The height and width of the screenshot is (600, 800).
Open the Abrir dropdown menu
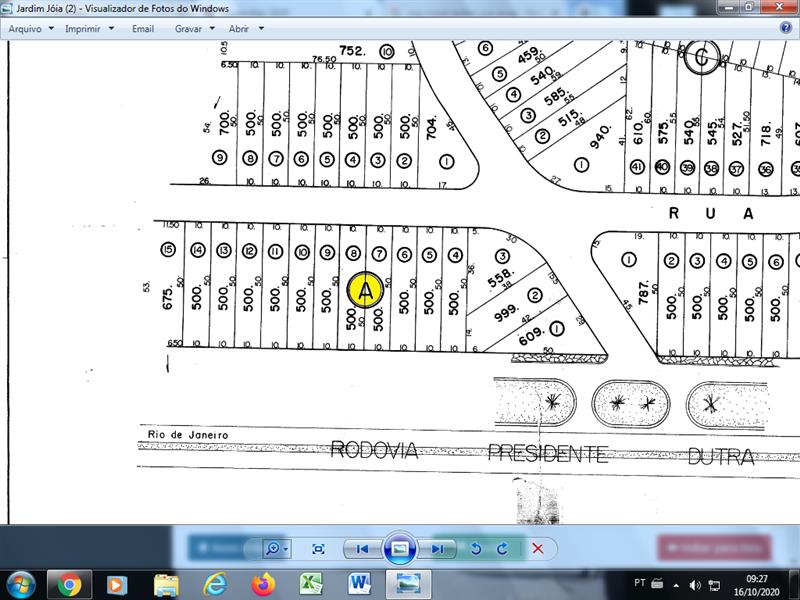click(x=245, y=29)
